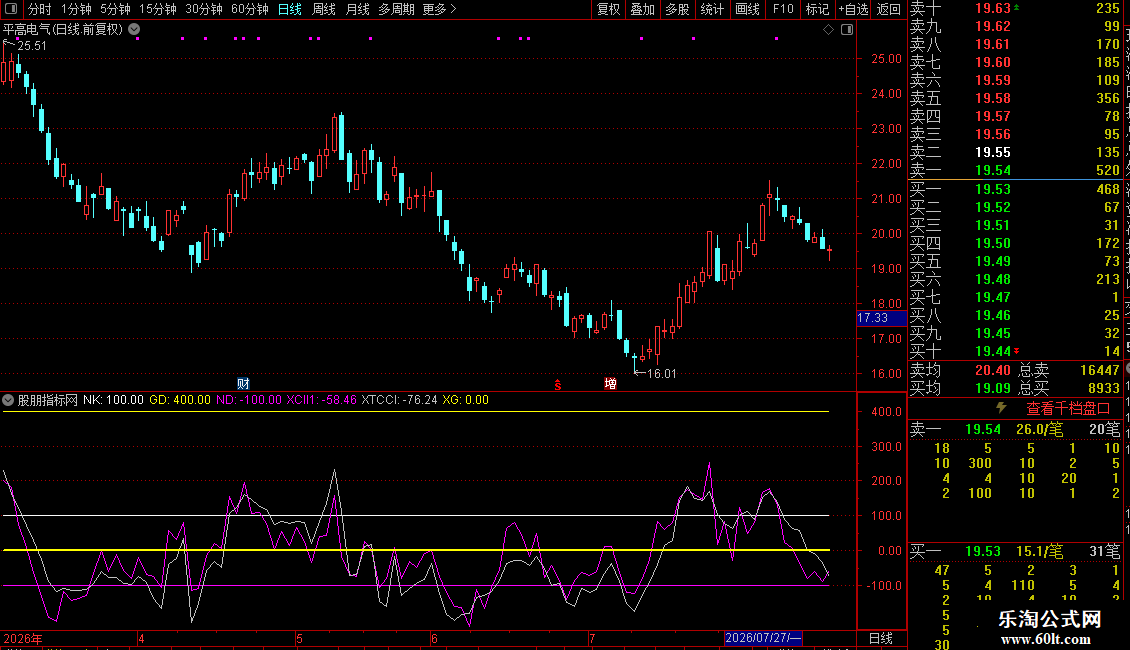This screenshot has height=650, width=1130.
Task: Select the 1分钟 period tab
Action: 76,9
